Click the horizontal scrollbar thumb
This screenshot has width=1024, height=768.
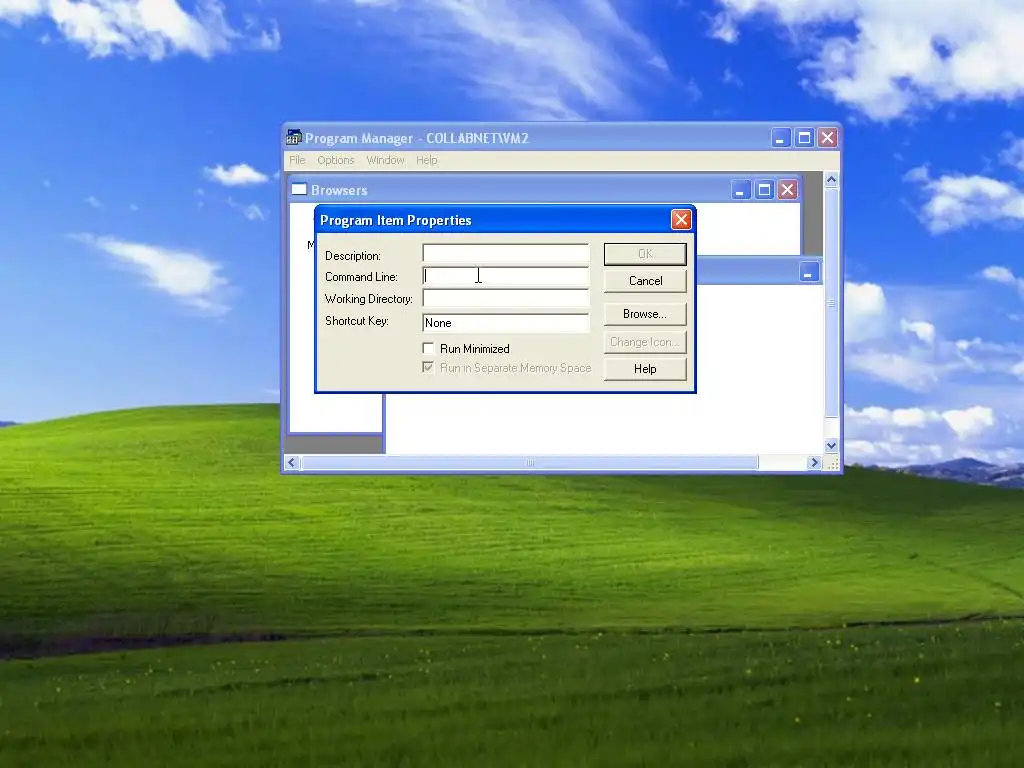(530, 462)
